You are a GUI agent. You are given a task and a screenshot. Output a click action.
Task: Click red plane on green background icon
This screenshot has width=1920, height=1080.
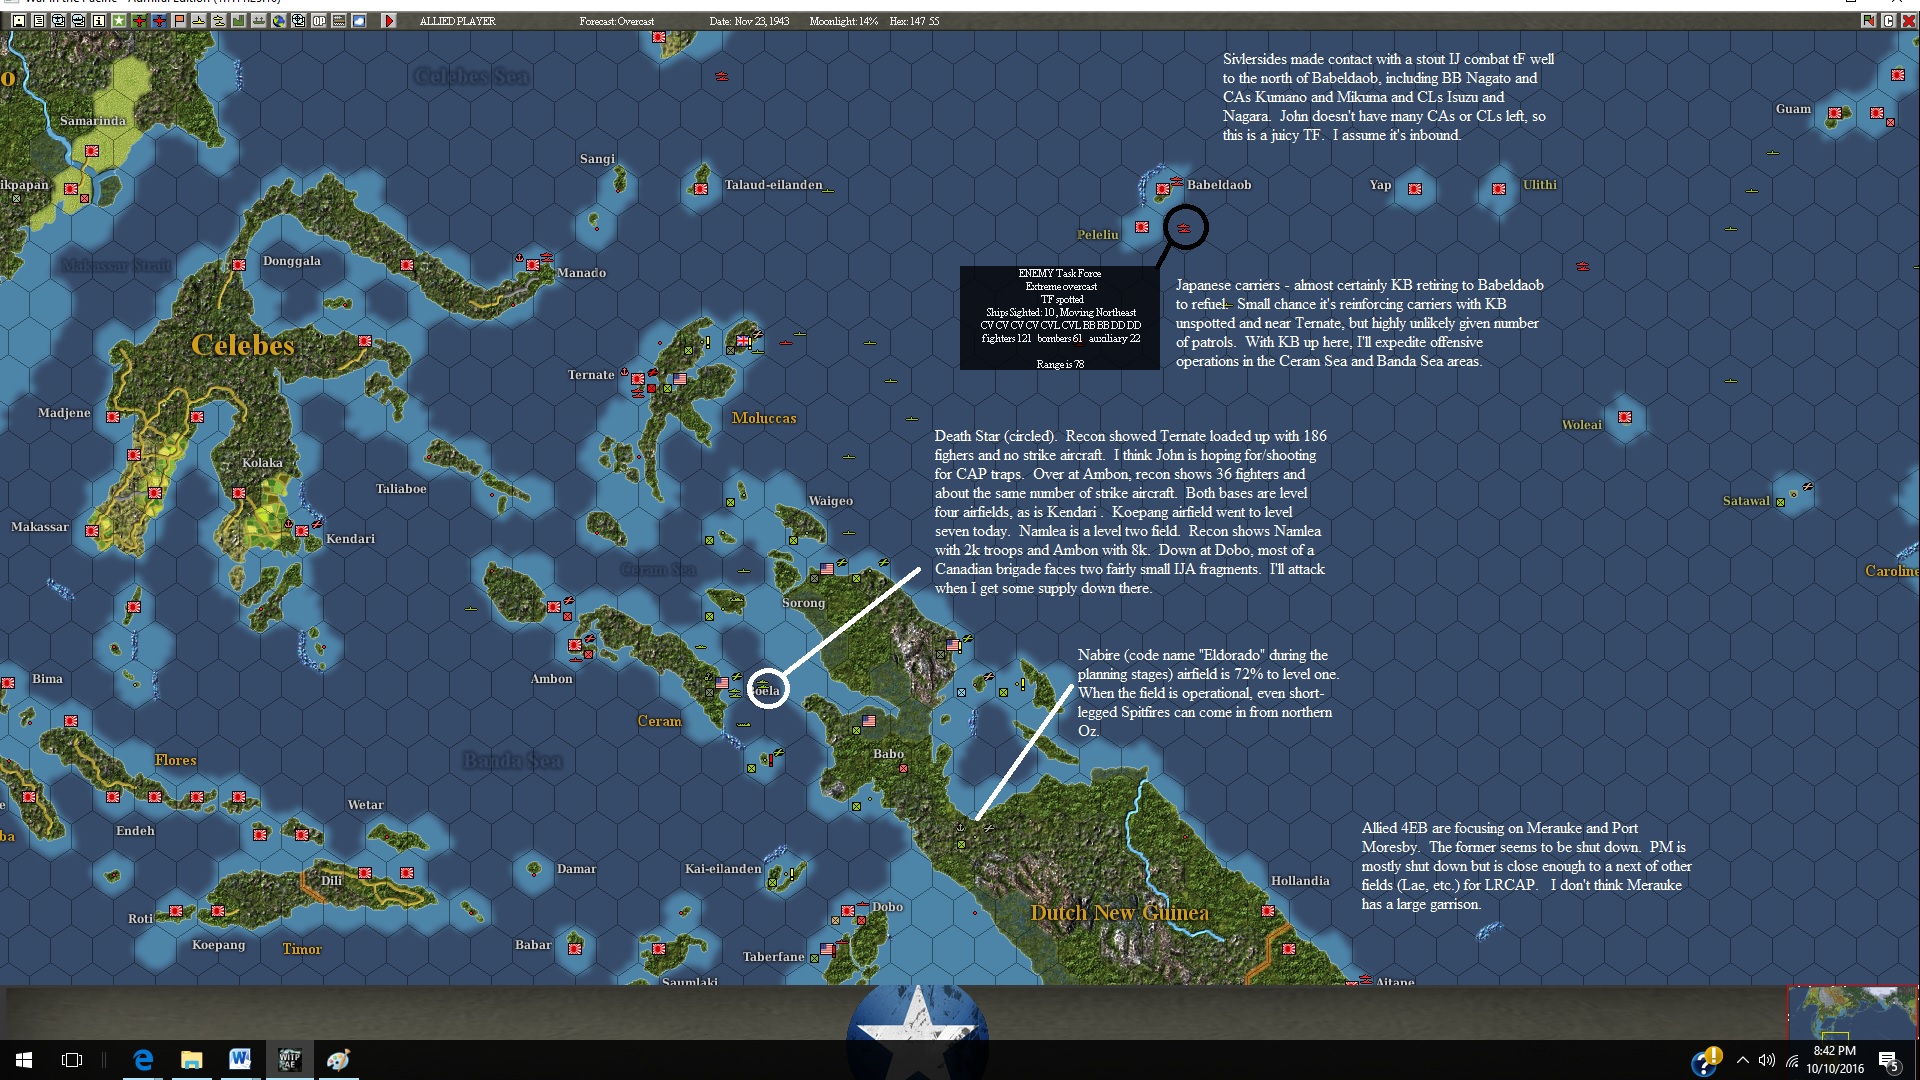pos(138,20)
